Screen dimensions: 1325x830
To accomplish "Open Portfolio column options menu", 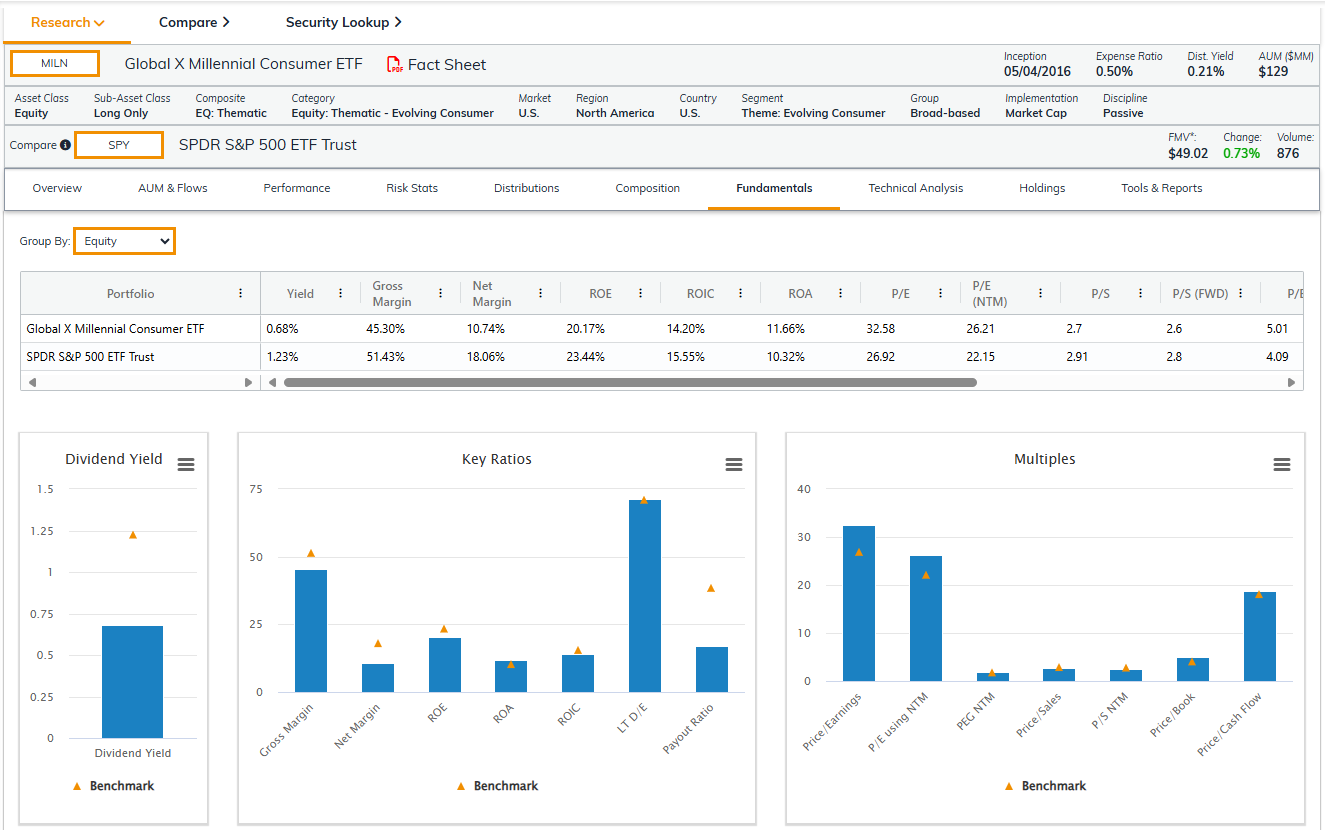I will pyautogui.click(x=241, y=293).
